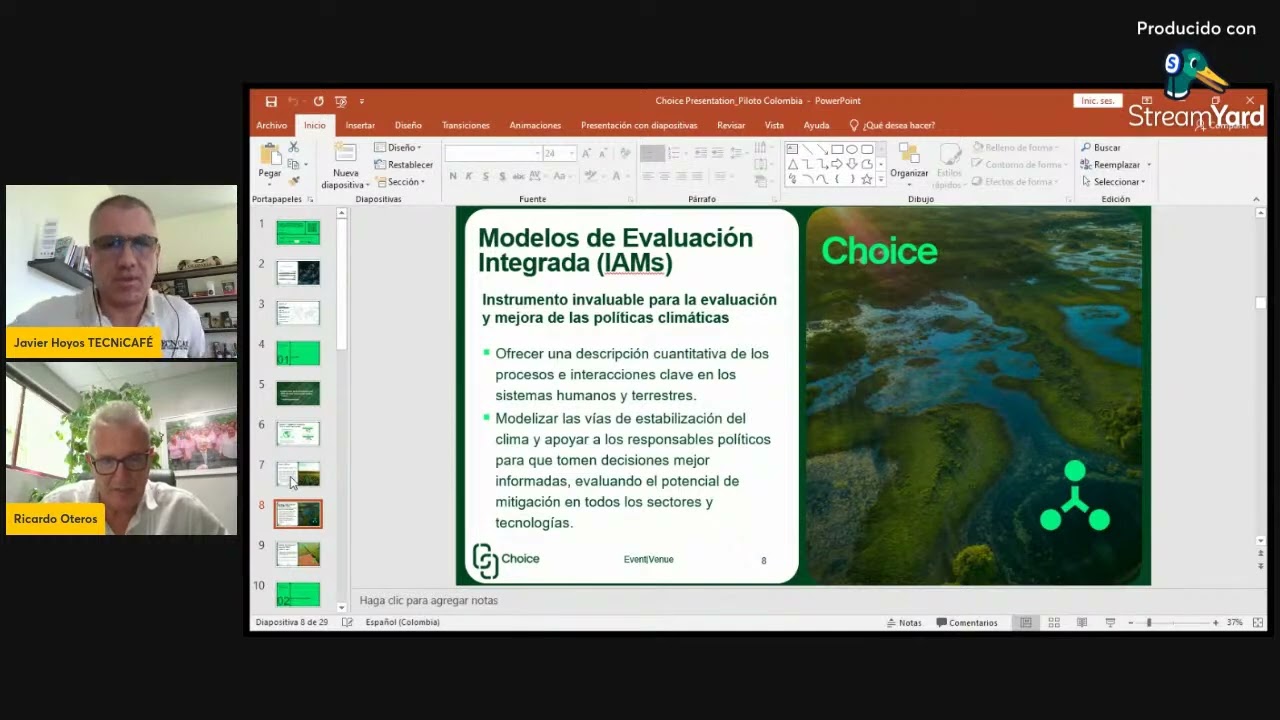Start presentation from beginning via quick access icon
The height and width of the screenshot is (720, 1280).
[x=341, y=101]
